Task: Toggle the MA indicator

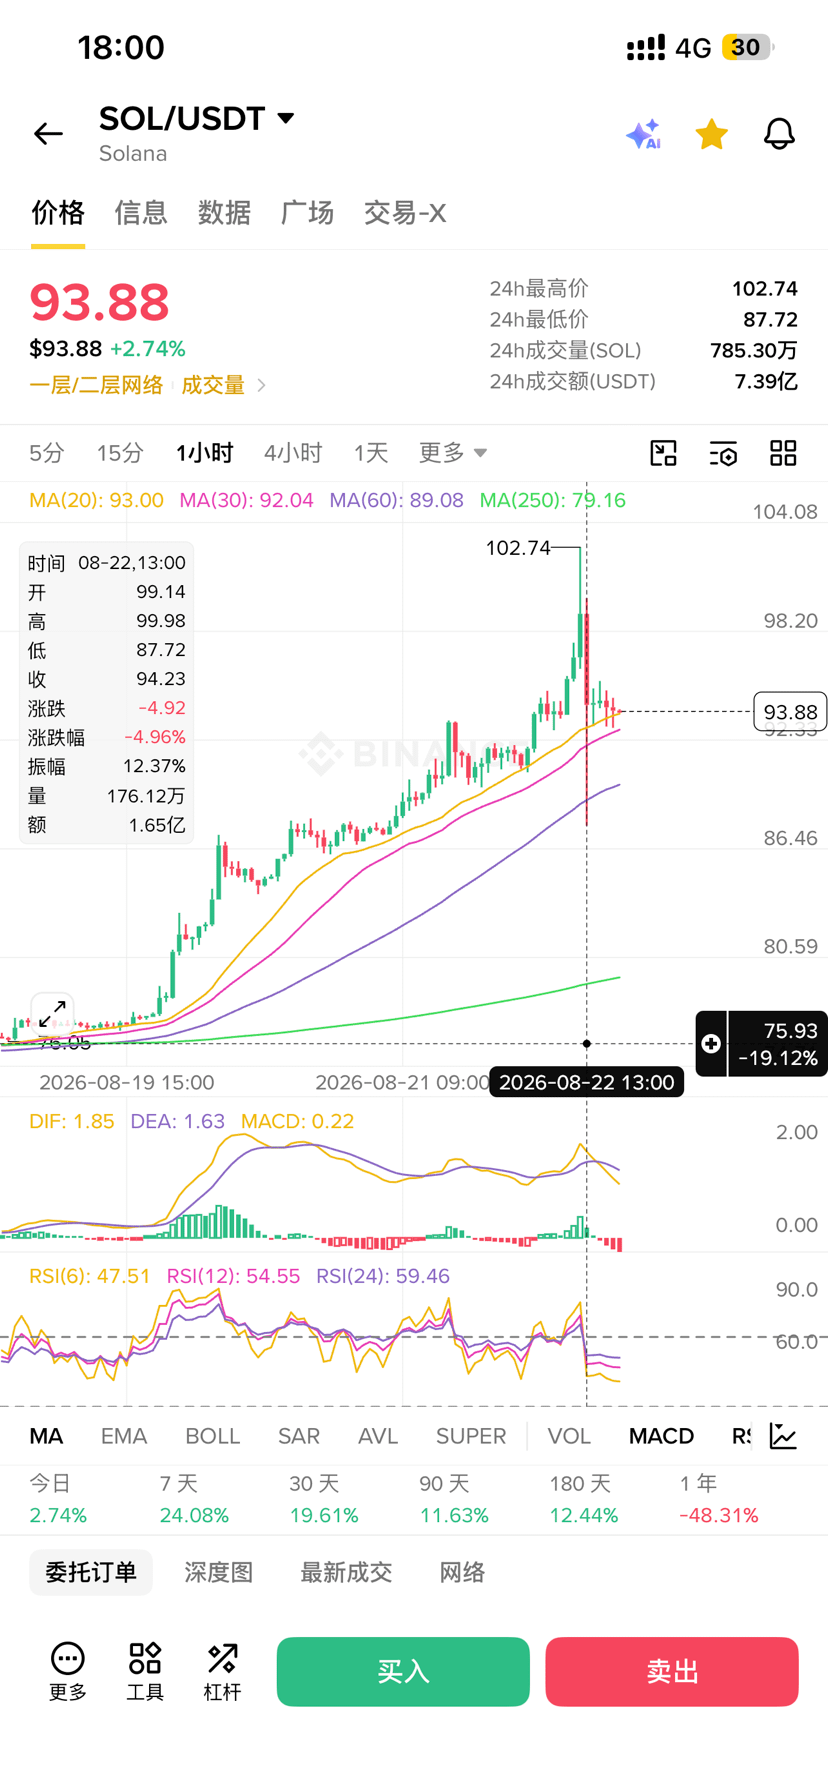Action: [x=46, y=1436]
